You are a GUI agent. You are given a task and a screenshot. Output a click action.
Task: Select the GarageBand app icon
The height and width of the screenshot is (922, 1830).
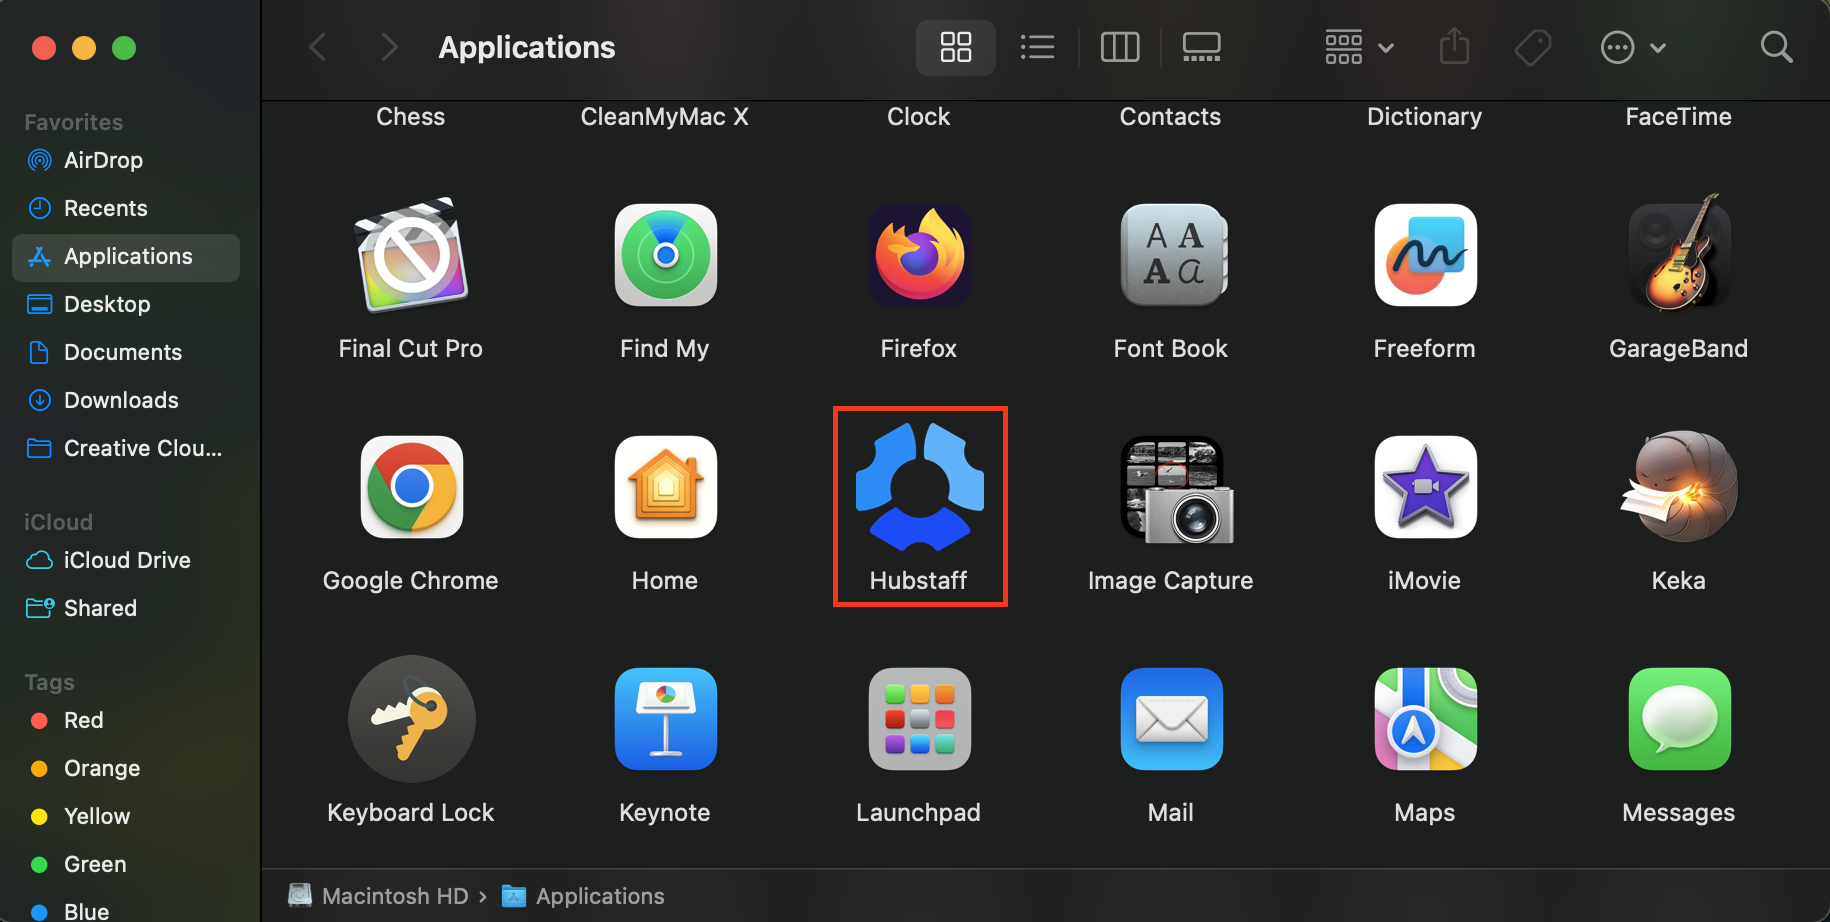(1680, 254)
